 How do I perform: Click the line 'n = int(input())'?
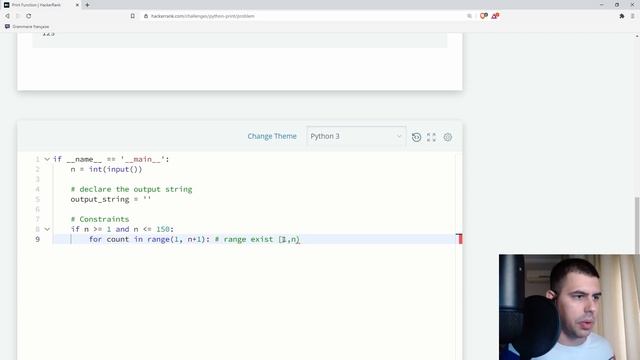click(106, 169)
